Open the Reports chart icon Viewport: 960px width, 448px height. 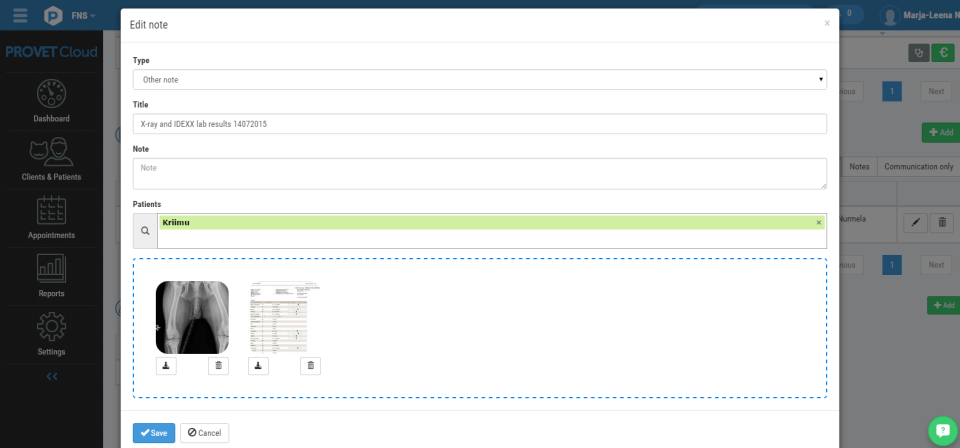point(51,269)
